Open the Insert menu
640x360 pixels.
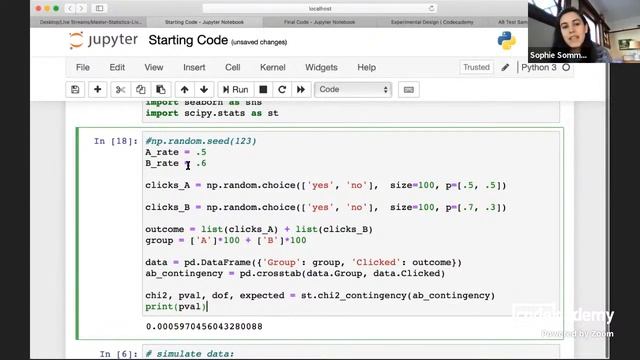coord(194,67)
